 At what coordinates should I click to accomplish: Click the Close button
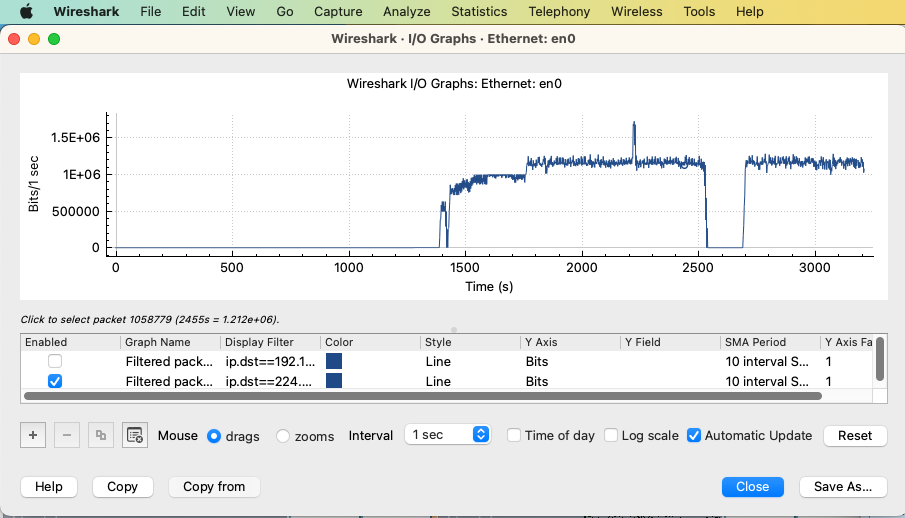click(753, 487)
